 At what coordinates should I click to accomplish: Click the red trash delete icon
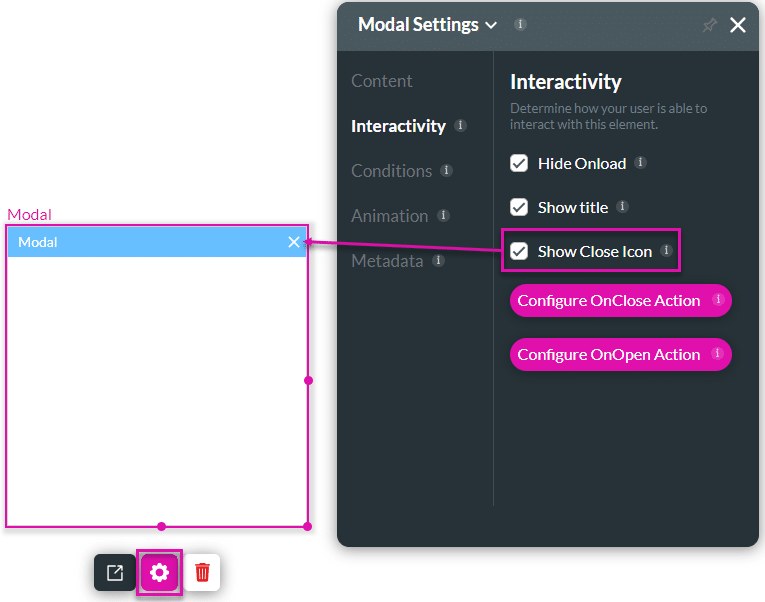click(203, 573)
